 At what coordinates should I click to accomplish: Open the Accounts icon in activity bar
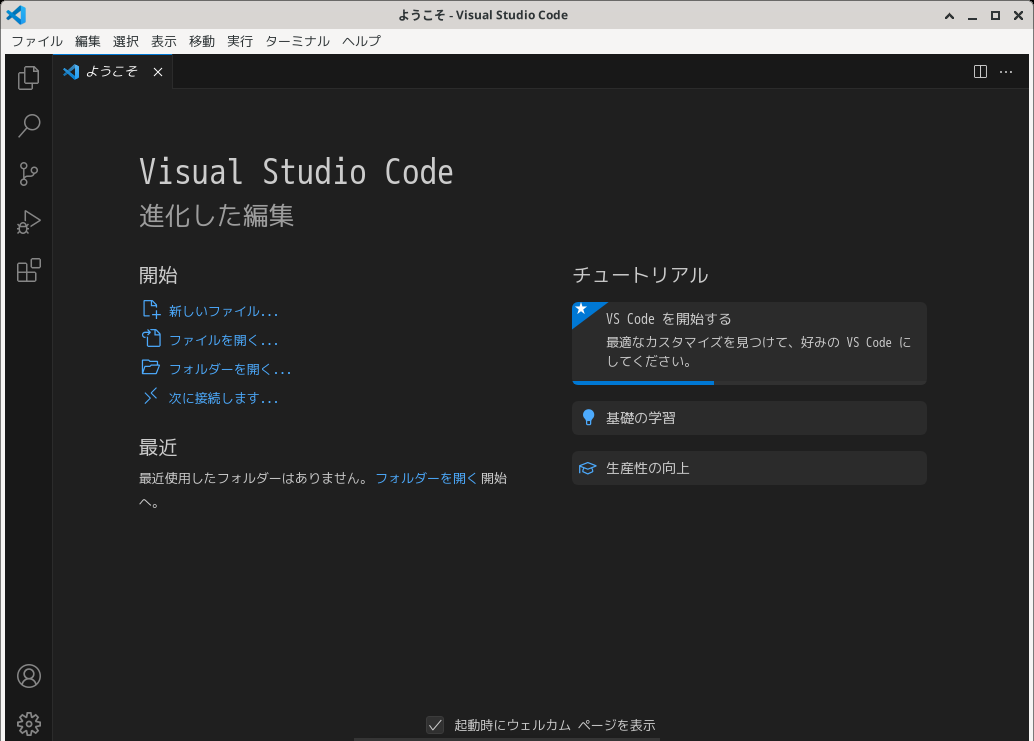tap(28, 676)
